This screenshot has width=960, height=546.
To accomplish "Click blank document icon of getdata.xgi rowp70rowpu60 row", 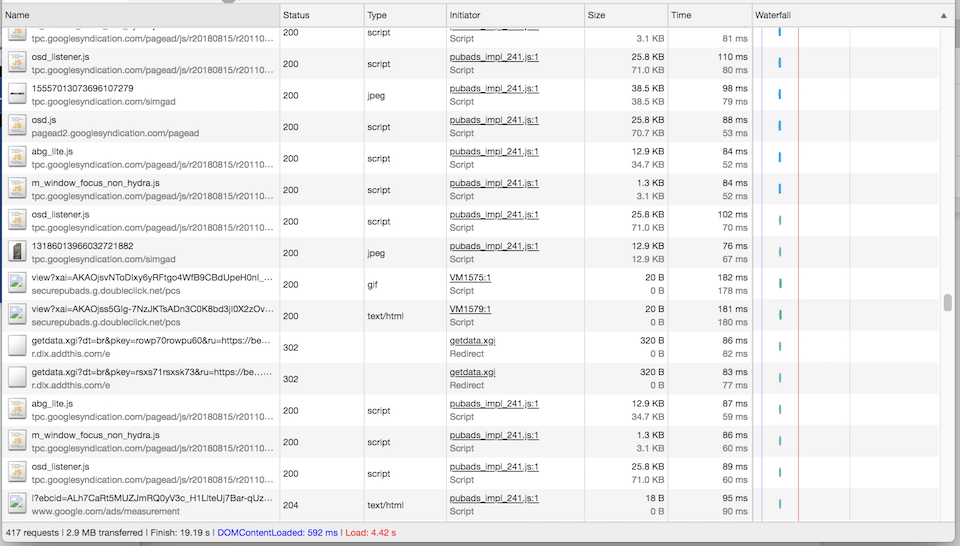I will point(17,347).
